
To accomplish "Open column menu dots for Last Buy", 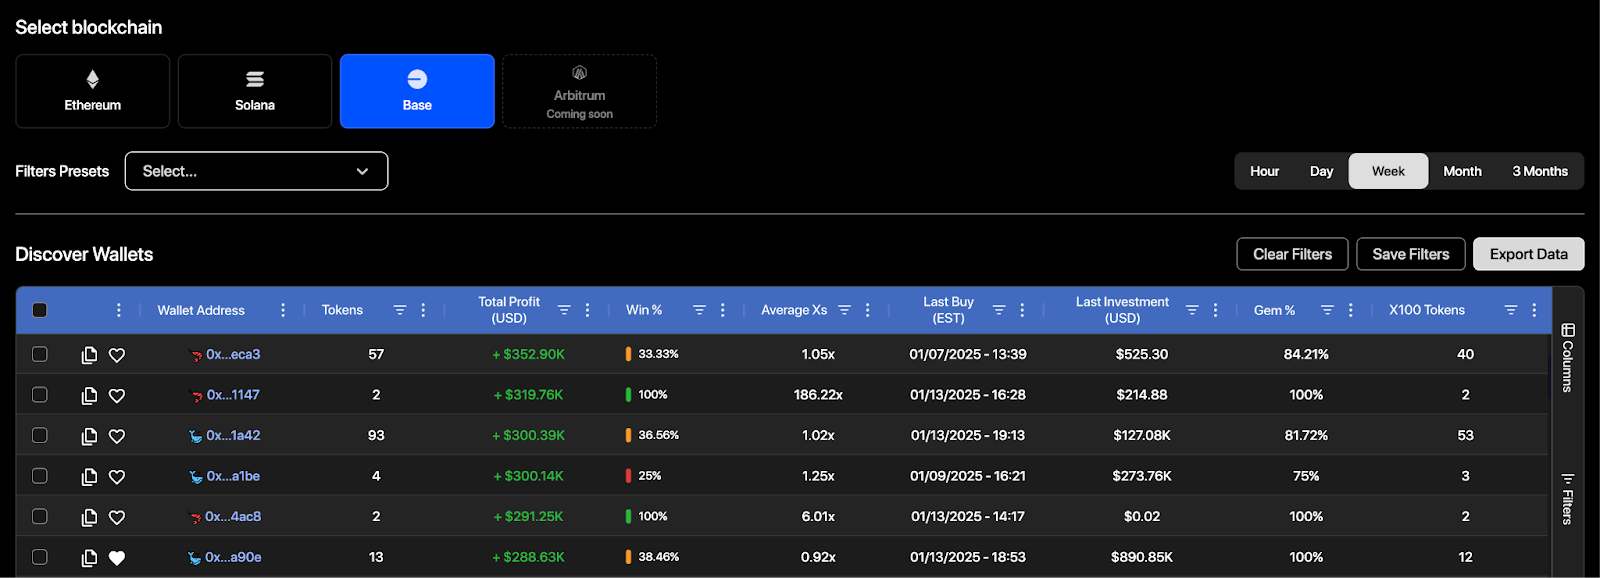I will [x=1022, y=310].
